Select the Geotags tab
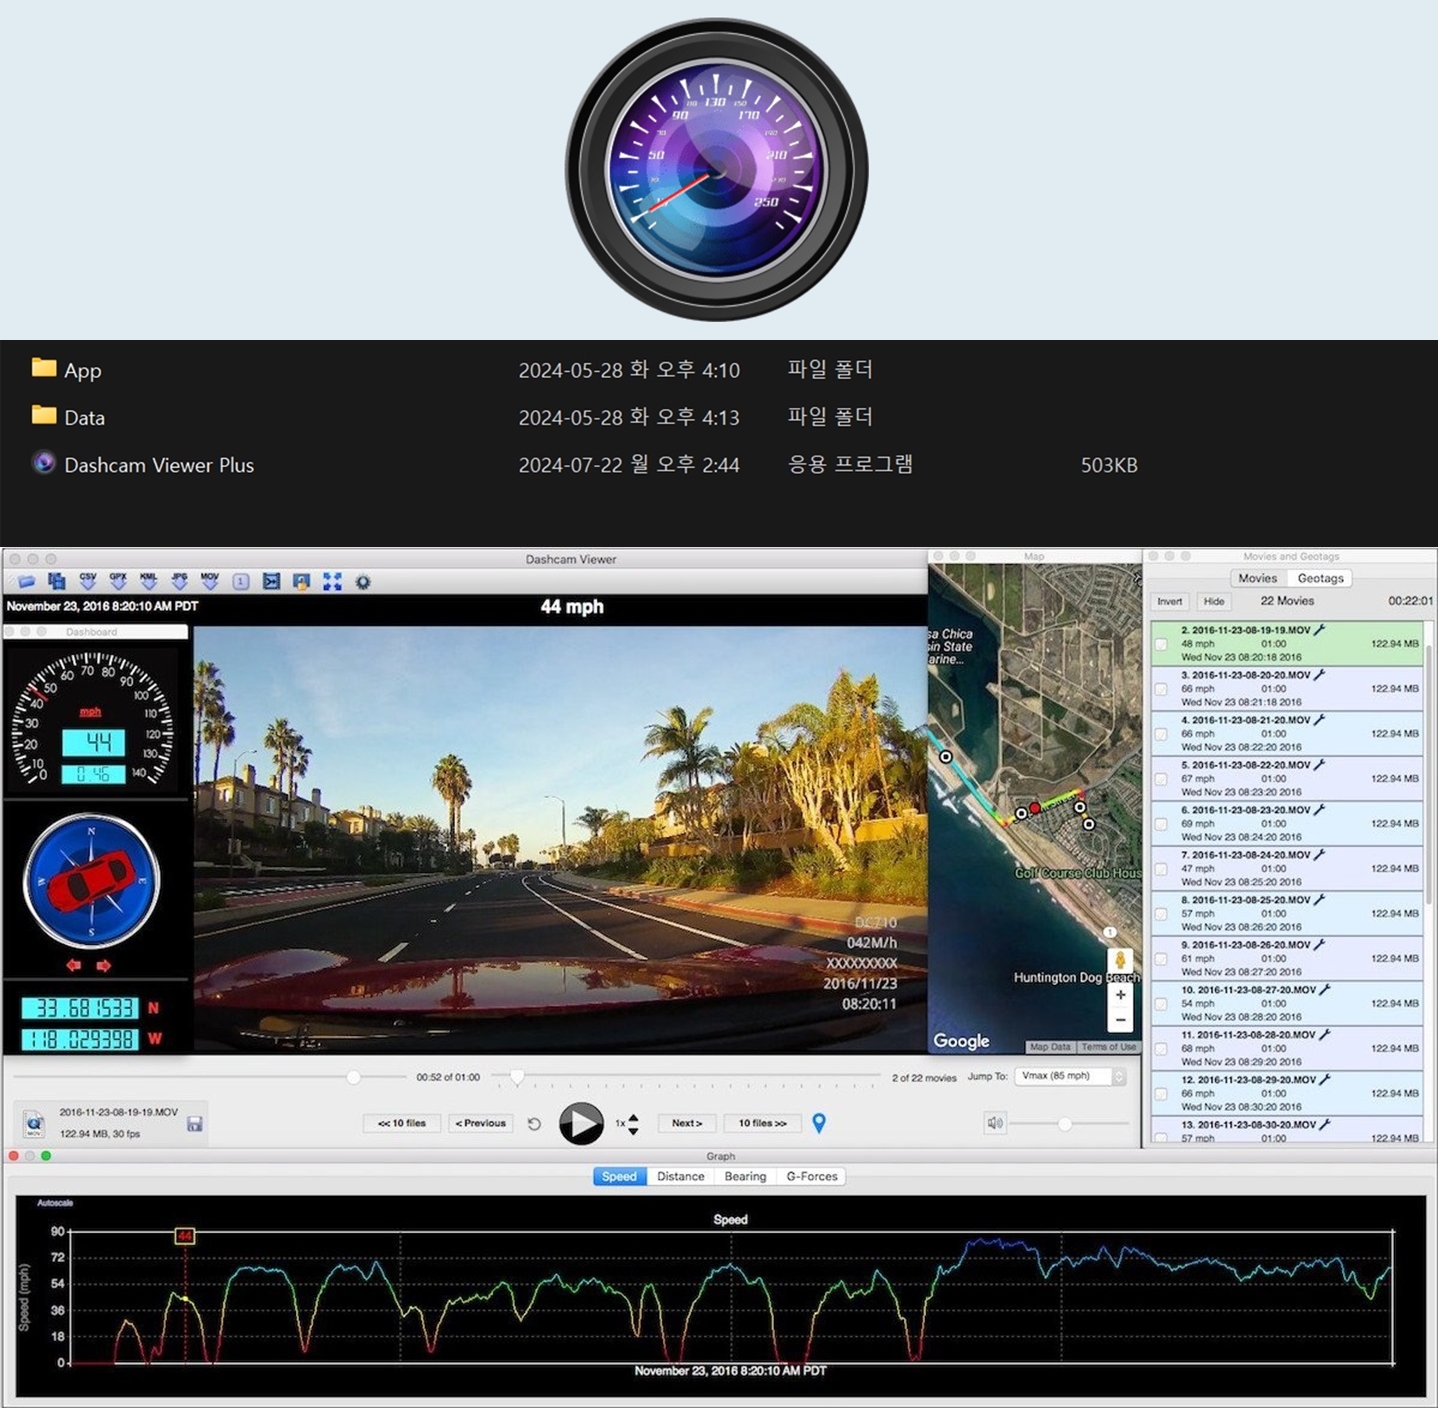 click(1320, 578)
